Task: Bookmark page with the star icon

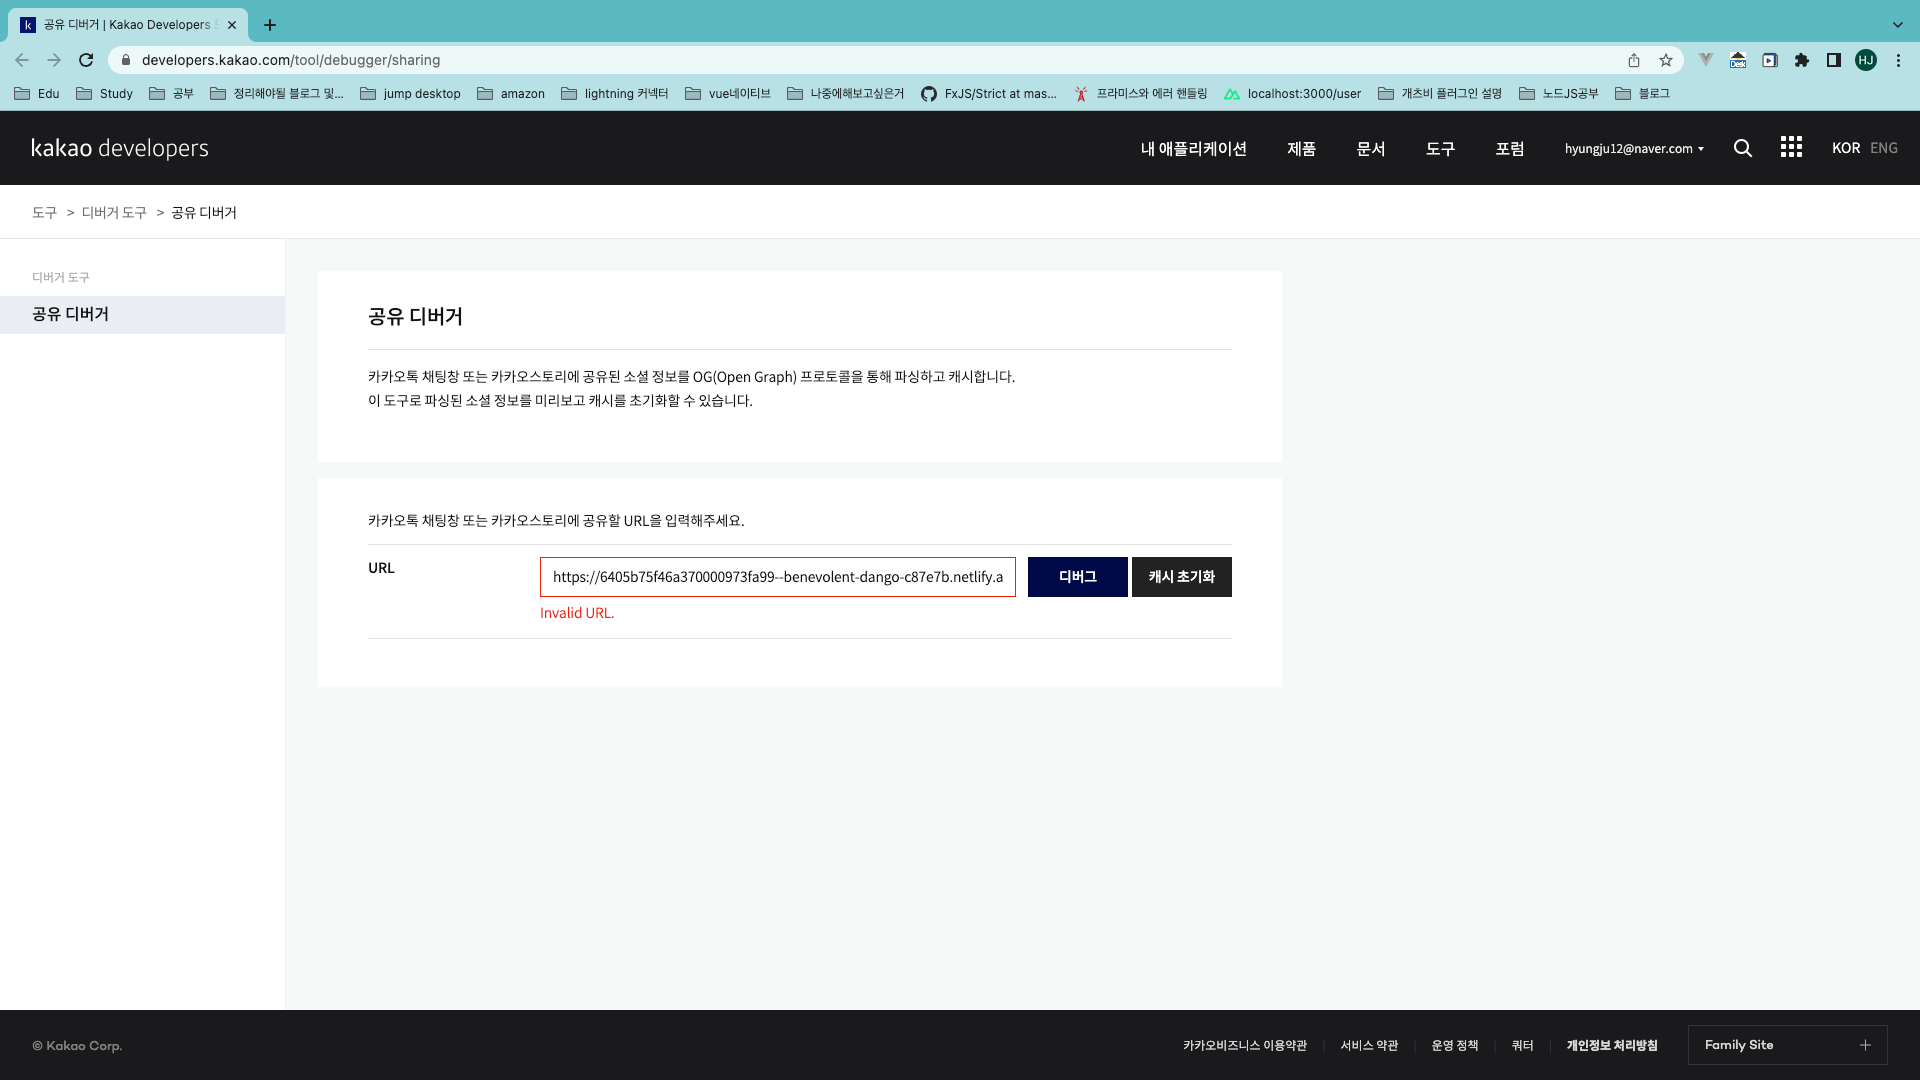Action: point(1666,60)
